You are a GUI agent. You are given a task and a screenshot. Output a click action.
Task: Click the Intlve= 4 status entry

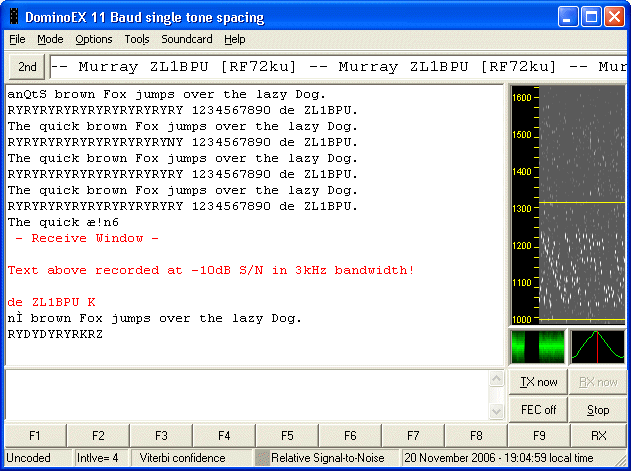101,458
